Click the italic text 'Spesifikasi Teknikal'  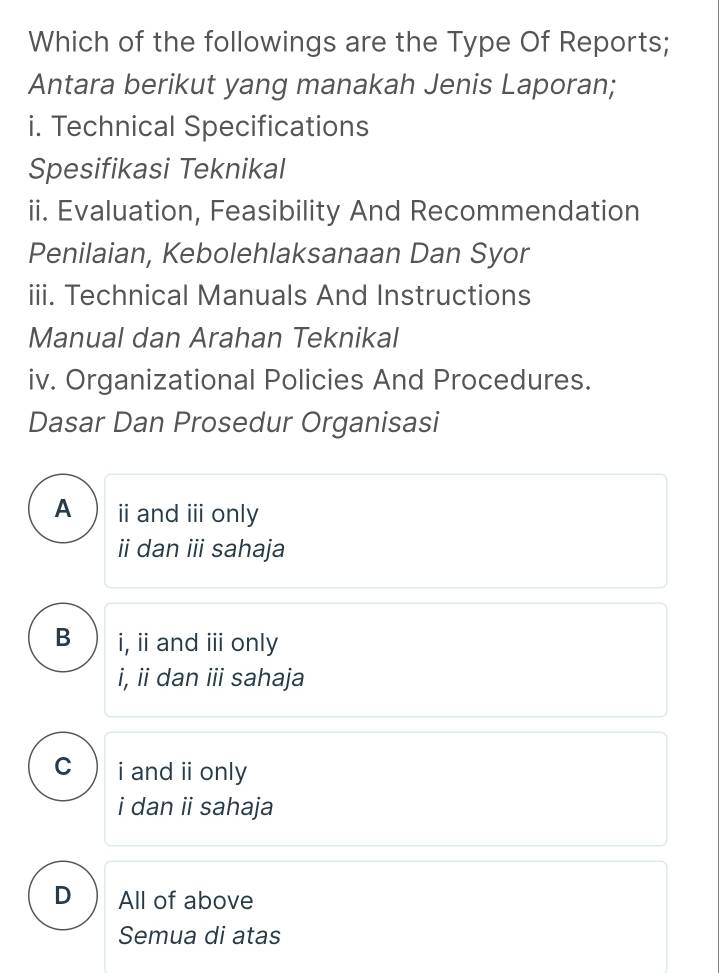point(157,169)
